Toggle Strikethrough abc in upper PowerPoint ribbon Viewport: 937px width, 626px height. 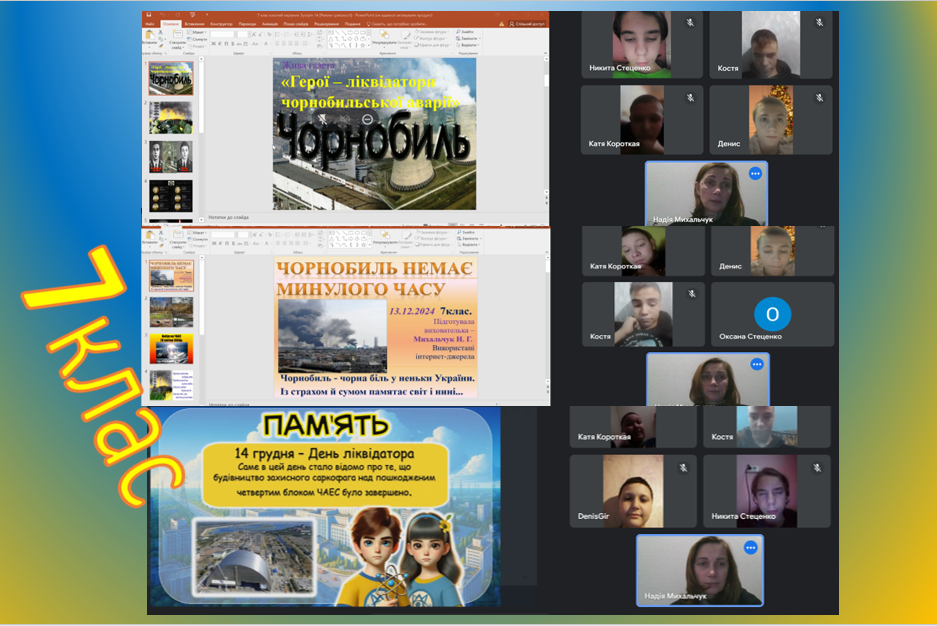click(x=238, y=44)
